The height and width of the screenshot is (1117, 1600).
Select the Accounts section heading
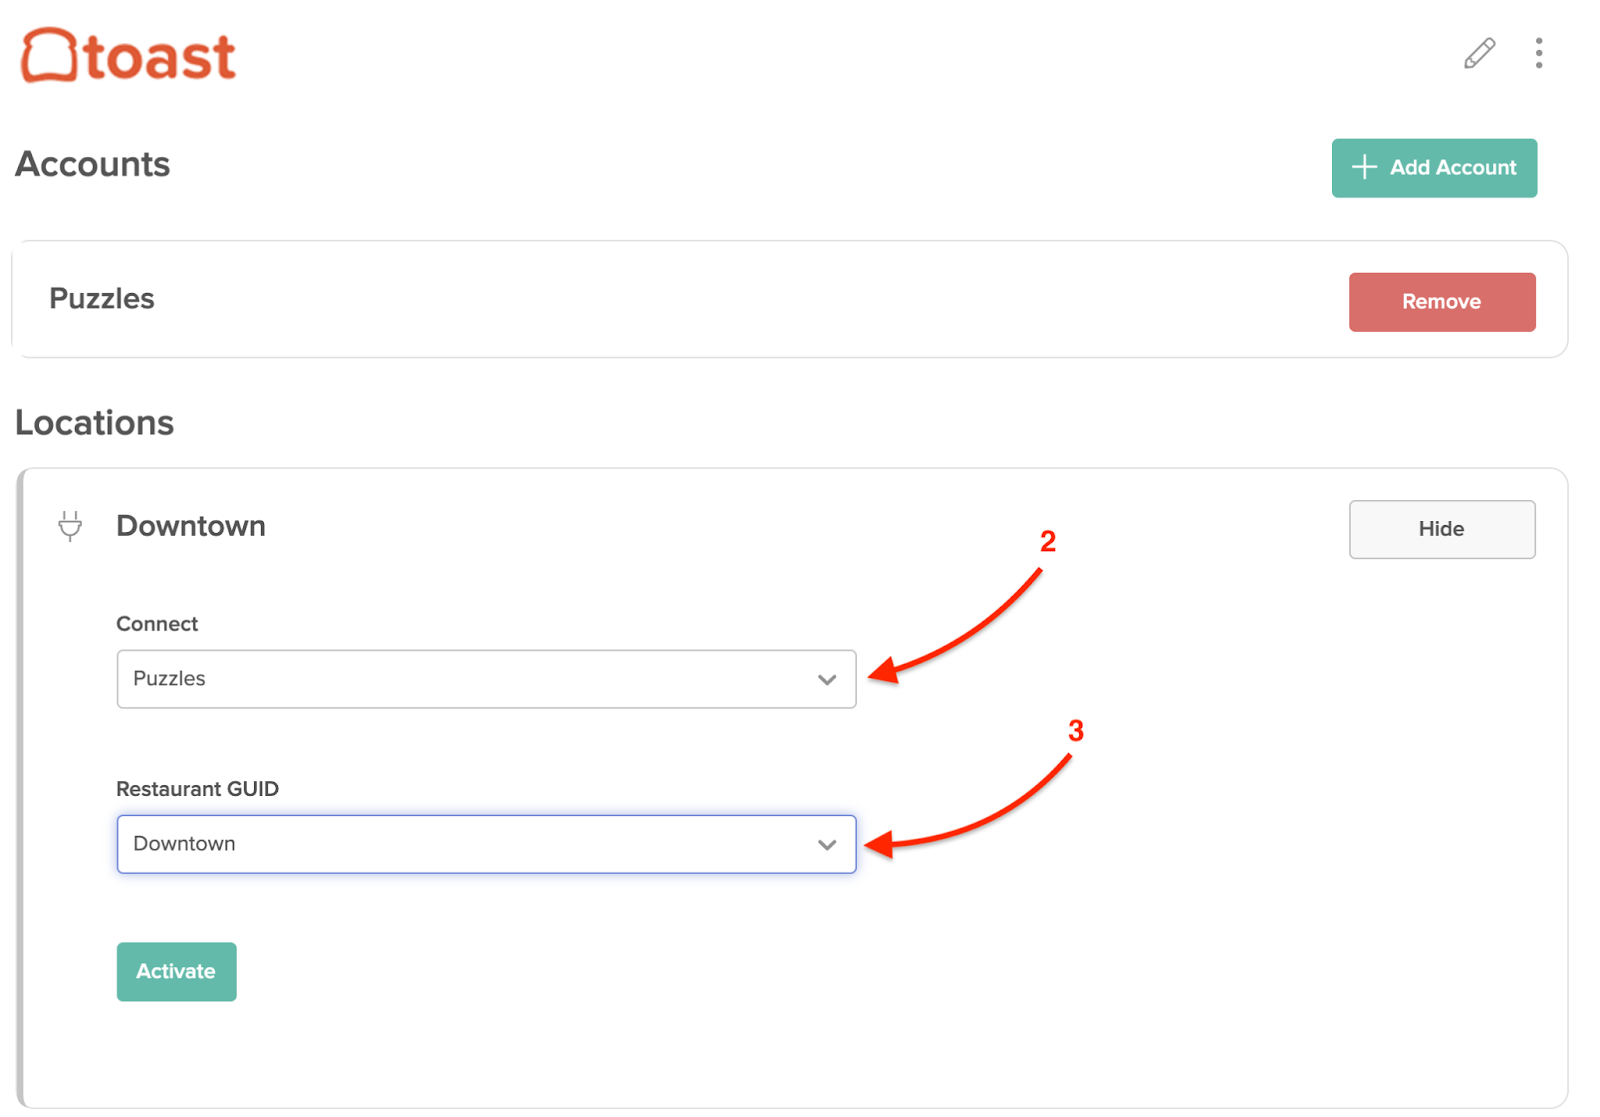tap(92, 164)
